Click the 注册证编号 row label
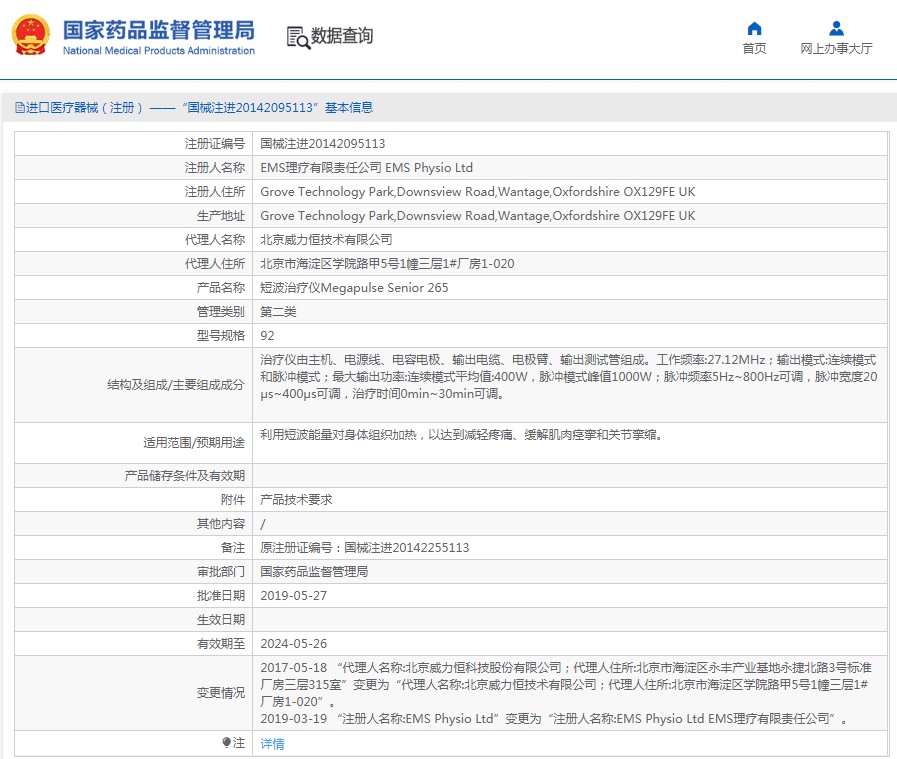 click(x=215, y=144)
